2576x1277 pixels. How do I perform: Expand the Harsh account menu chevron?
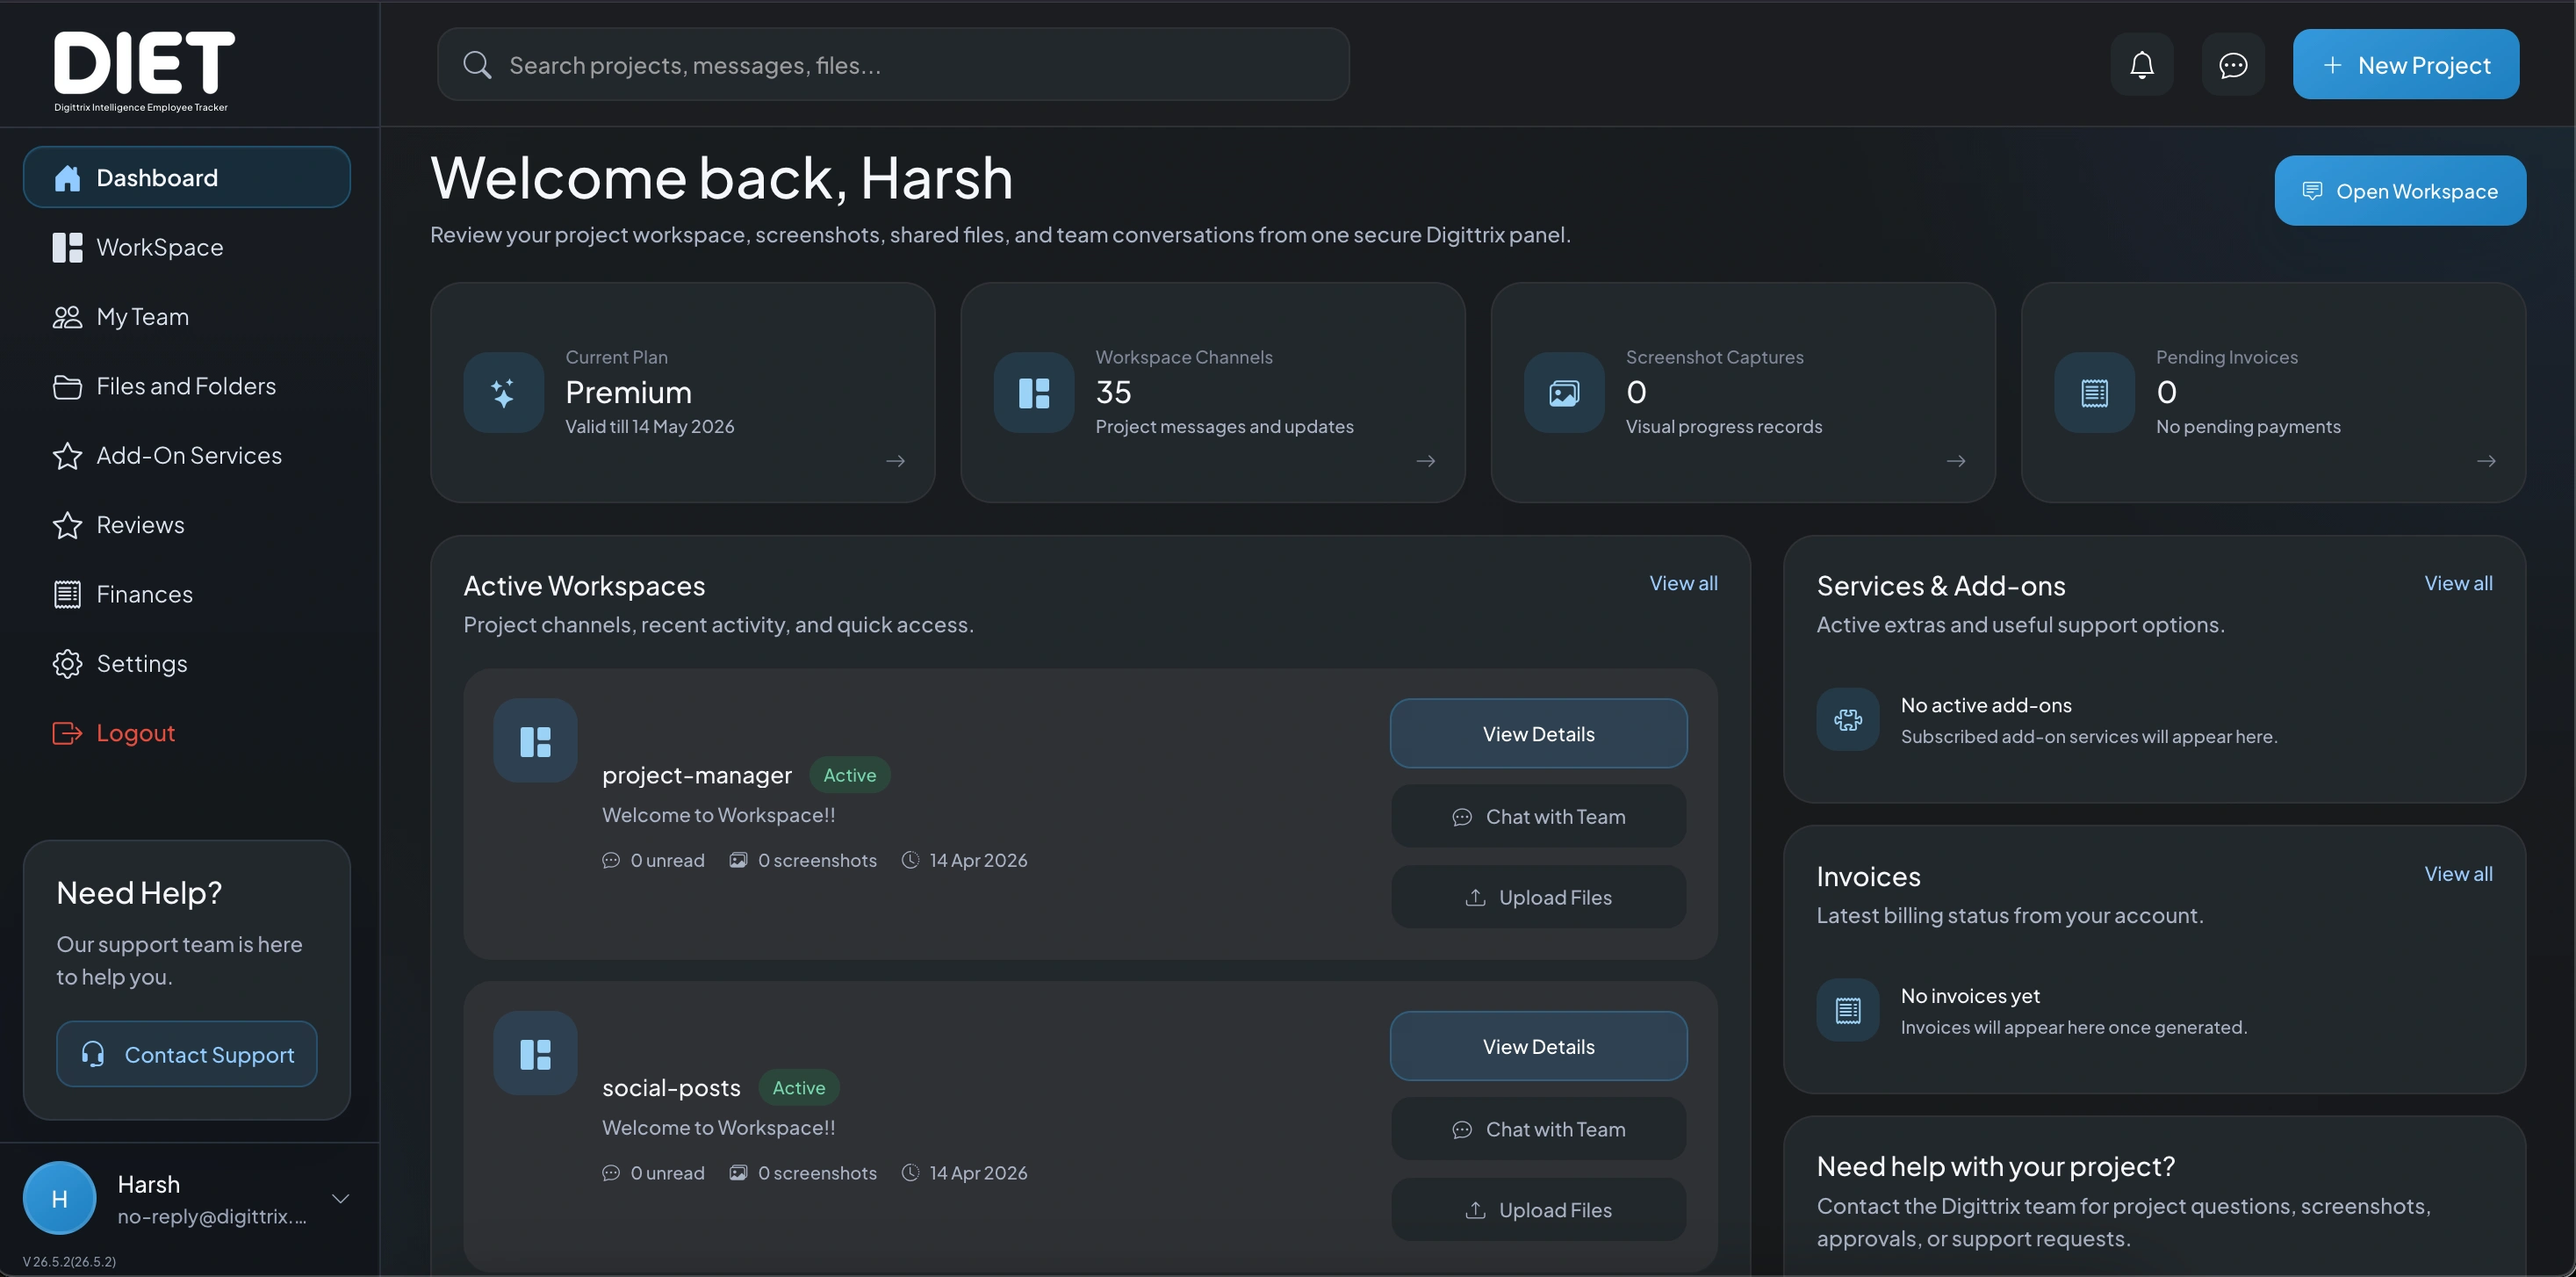coord(340,1198)
